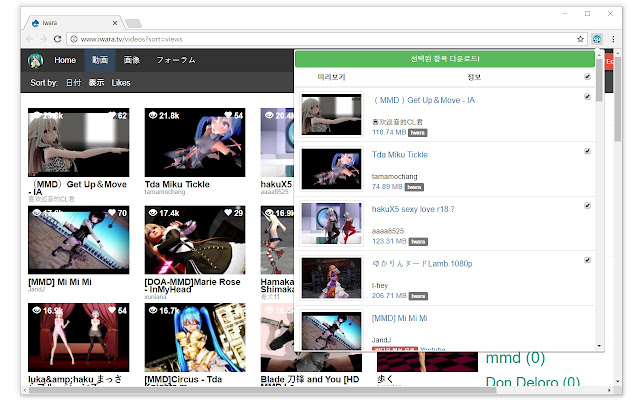Uncheck the Lamb.1080p item checkbox
The height and width of the screenshot is (400, 640).
587,260
